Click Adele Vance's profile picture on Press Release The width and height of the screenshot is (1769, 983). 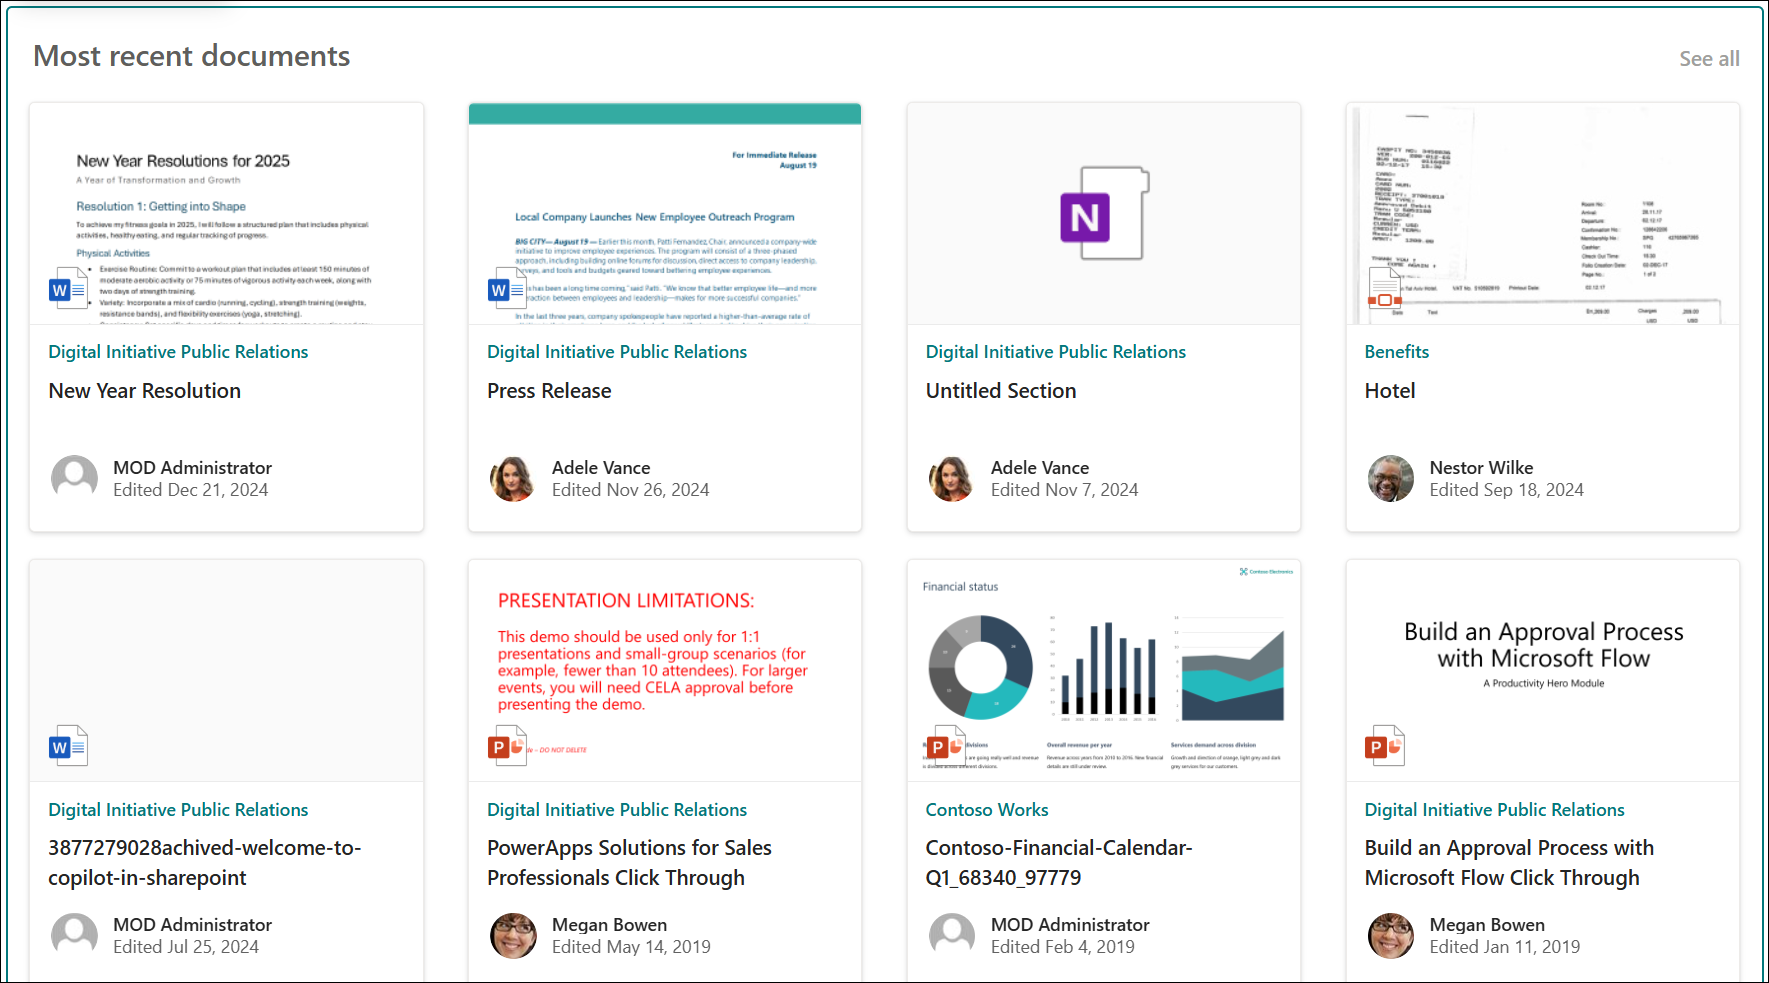(513, 479)
